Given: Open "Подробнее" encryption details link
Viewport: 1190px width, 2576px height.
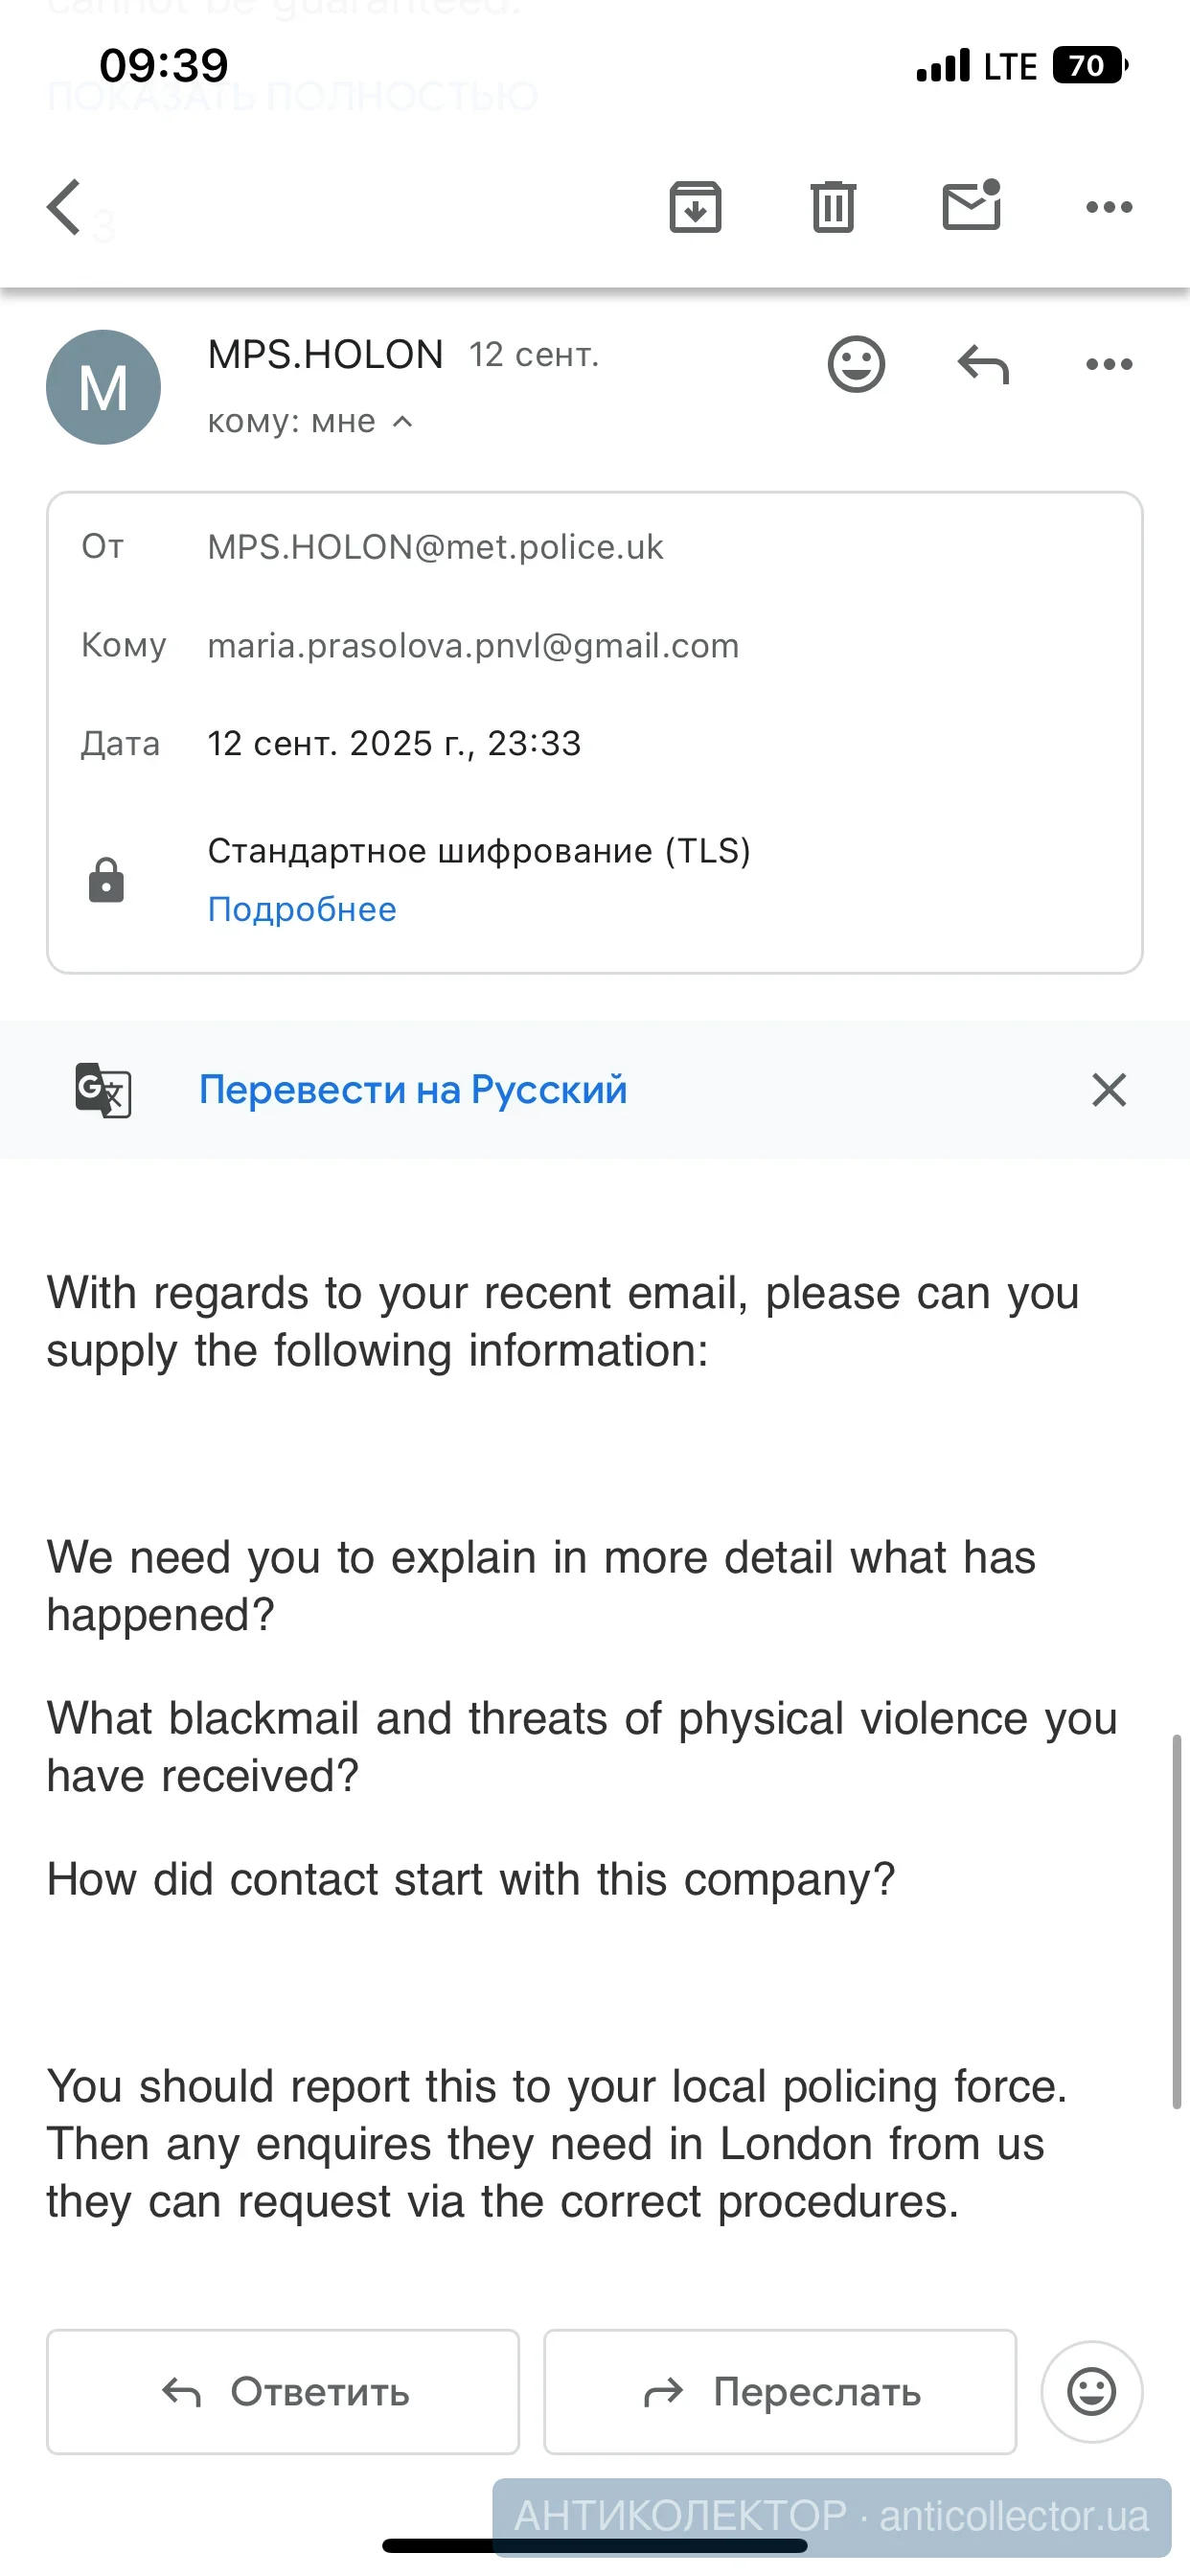Looking at the screenshot, I should (x=302, y=909).
